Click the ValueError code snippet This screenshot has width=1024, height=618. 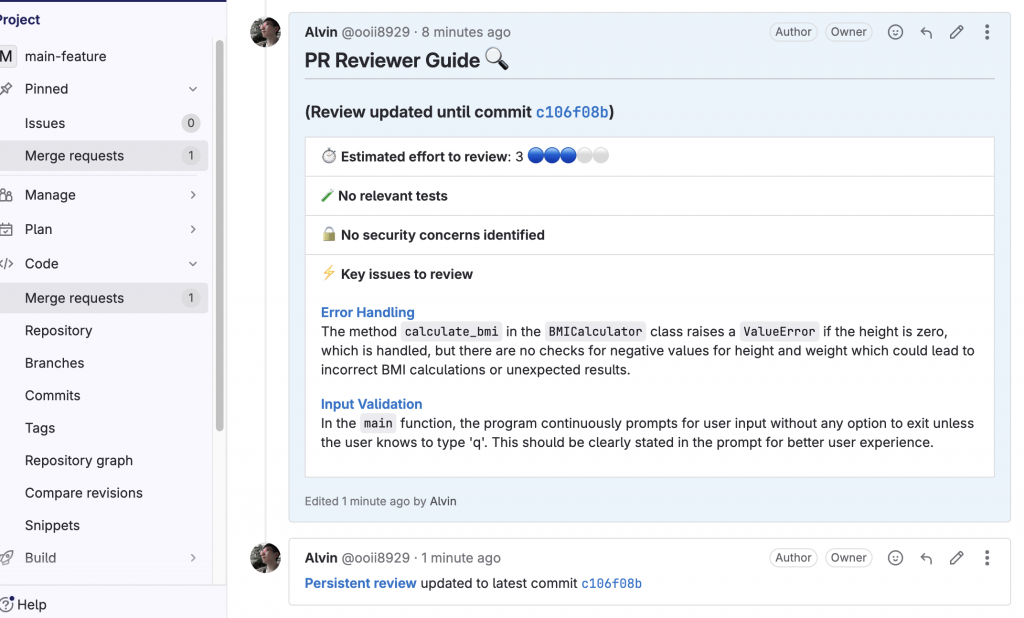[x=779, y=332]
